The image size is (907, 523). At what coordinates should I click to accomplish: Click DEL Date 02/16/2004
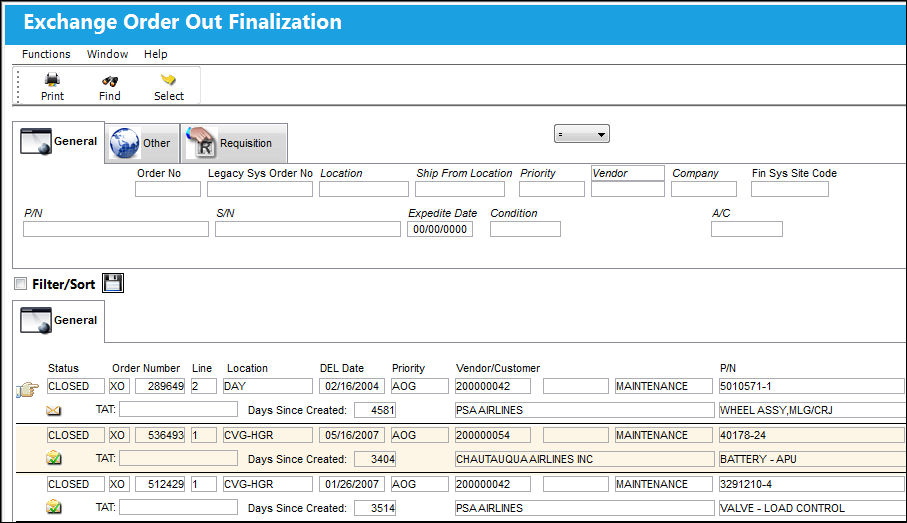[x=352, y=386]
